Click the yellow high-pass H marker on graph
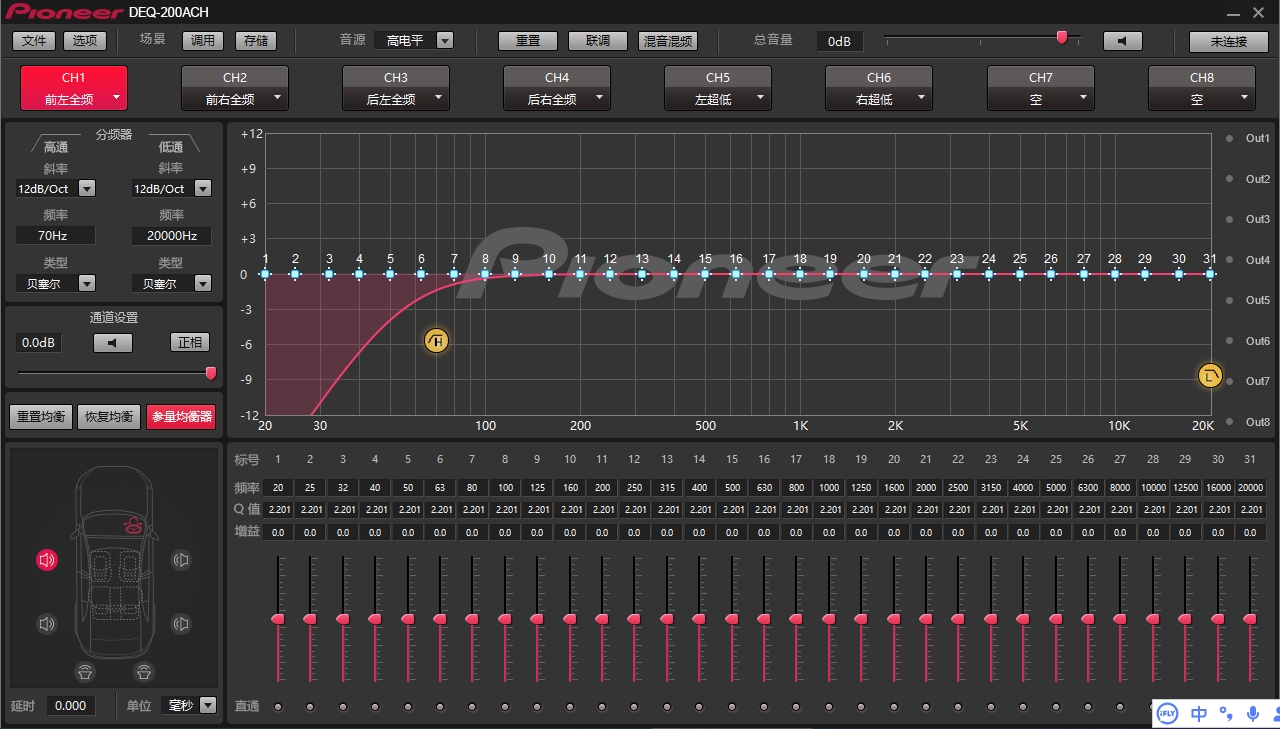This screenshot has height=729, width=1280. (x=436, y=341)
